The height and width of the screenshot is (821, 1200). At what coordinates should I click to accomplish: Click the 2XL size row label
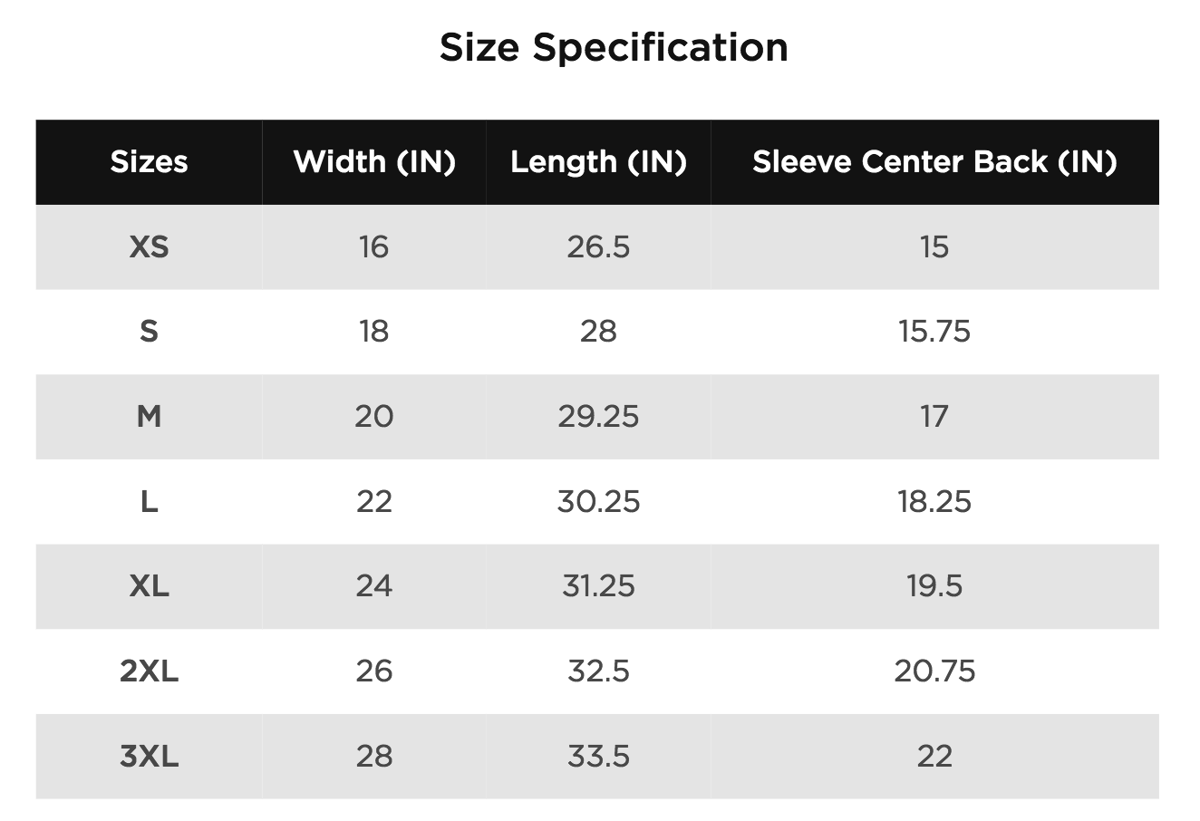pos(149,671)
